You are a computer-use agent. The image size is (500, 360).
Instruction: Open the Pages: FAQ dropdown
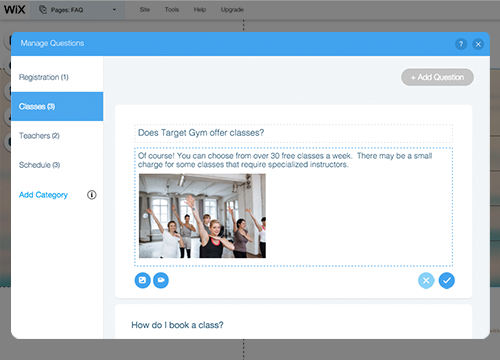tap(78, 10)
